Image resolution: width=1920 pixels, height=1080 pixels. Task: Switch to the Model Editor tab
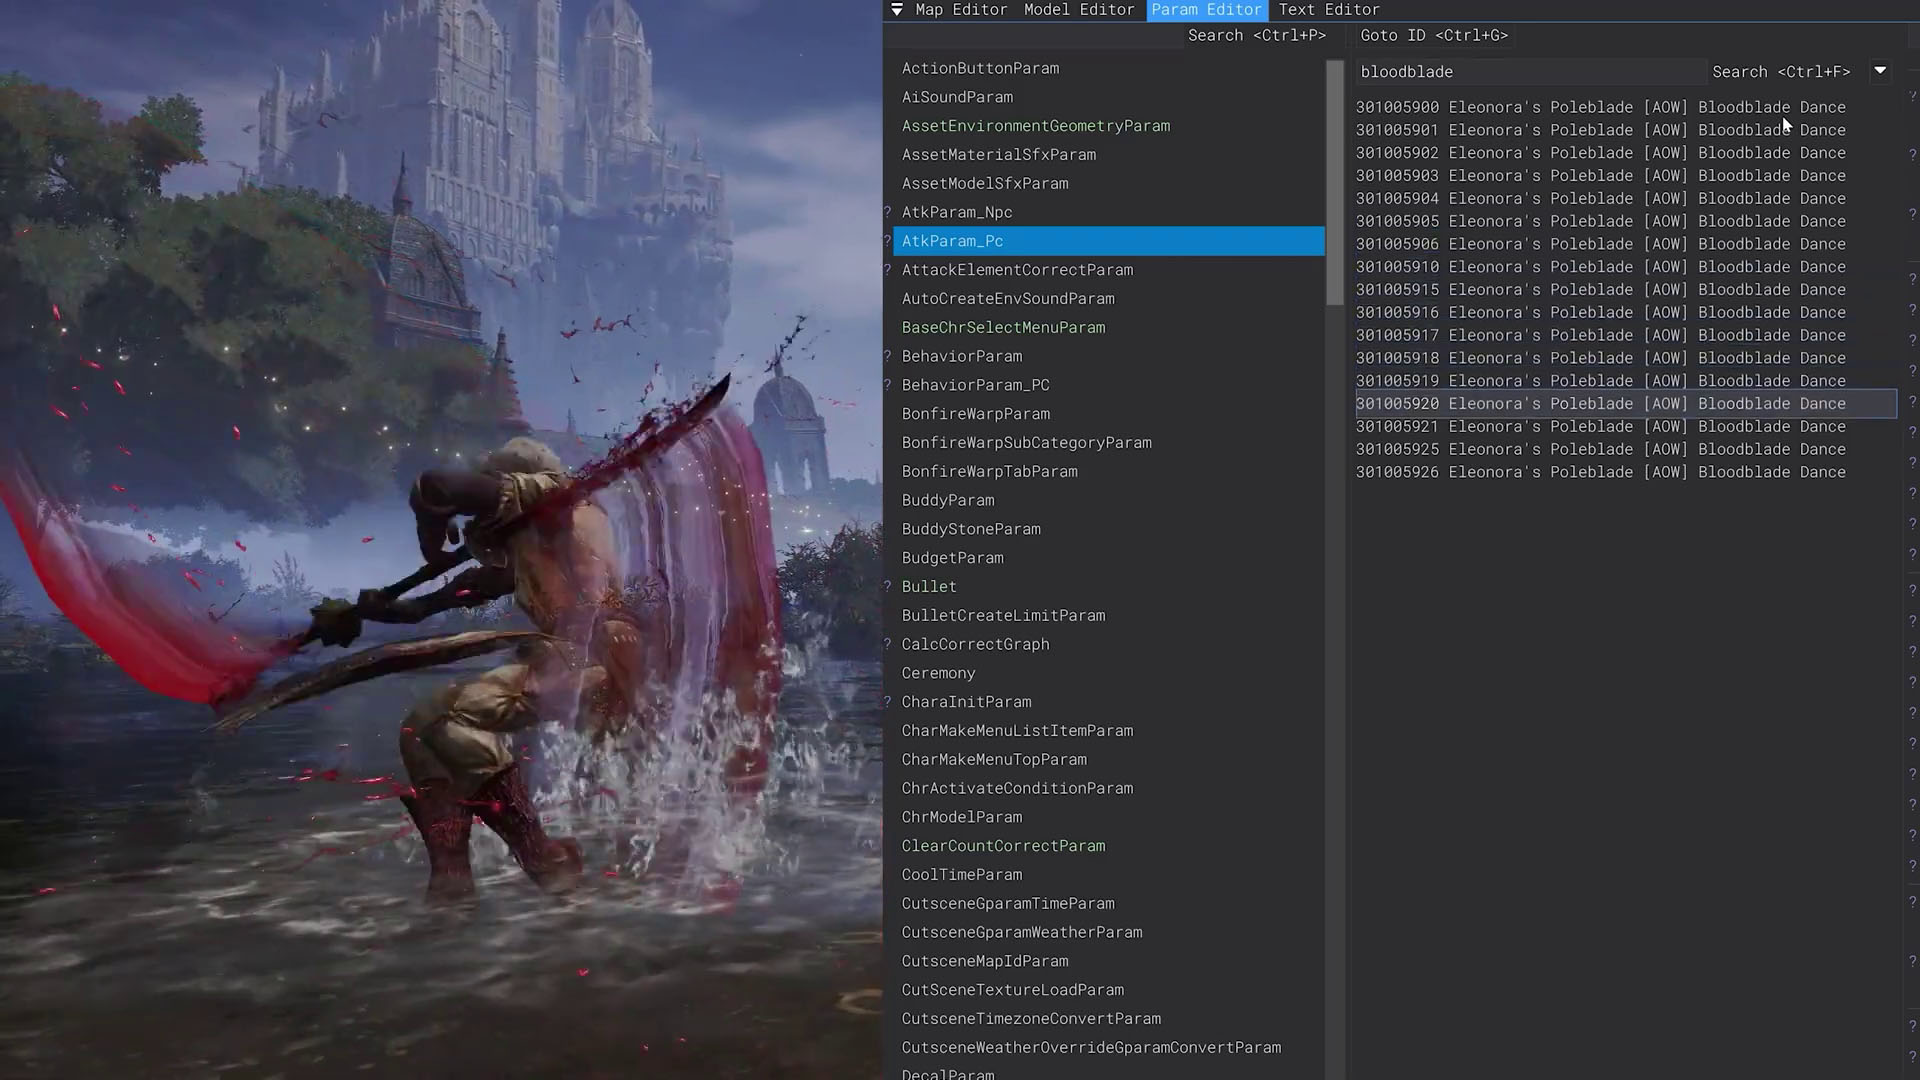click(x=1079, y=10)
